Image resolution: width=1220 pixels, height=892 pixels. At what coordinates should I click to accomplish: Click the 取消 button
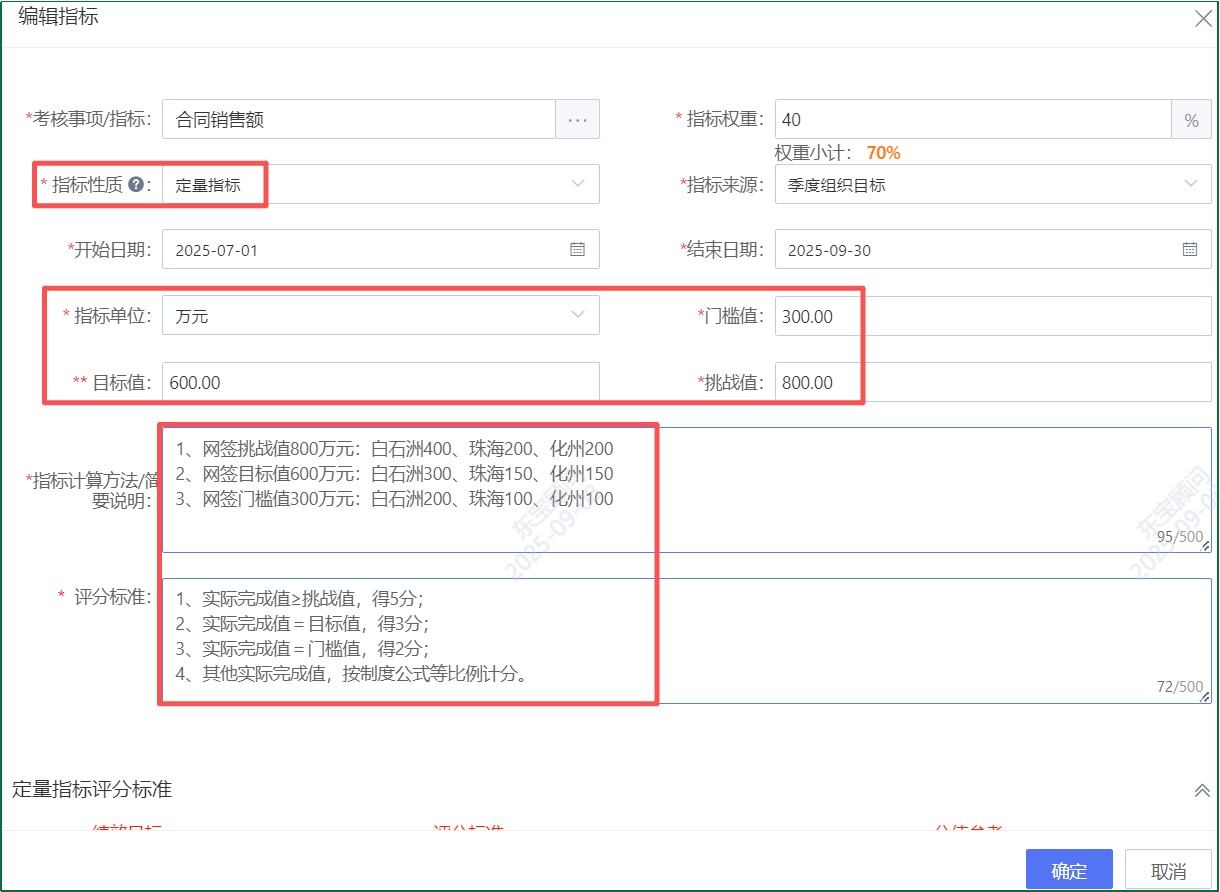click(1168, 870)
